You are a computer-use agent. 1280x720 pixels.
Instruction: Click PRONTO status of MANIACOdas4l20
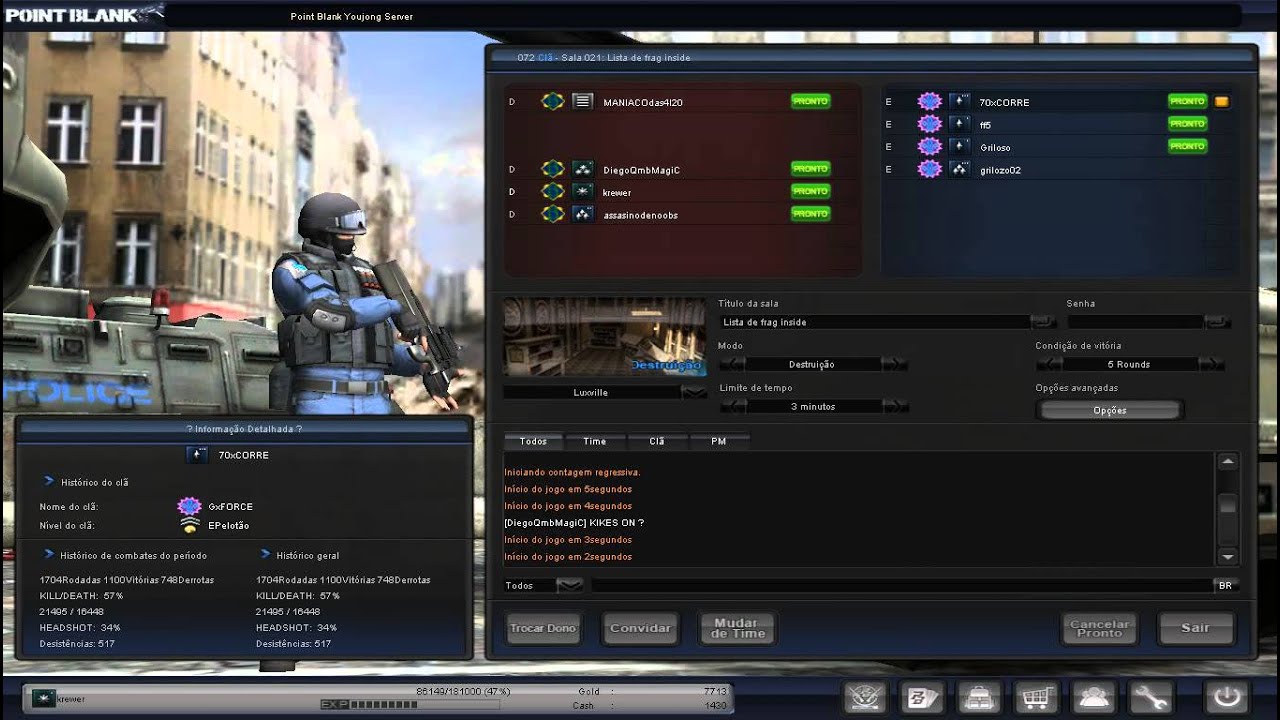coord(810,101)
